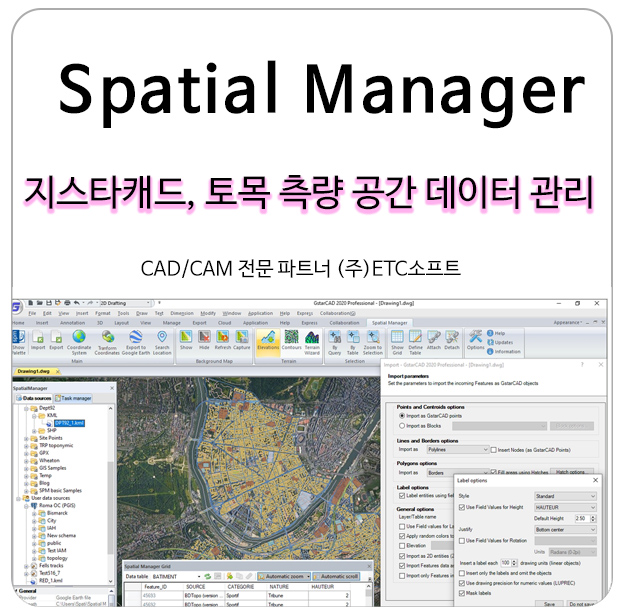Viewport: 624px width, 615px height.
Task: Click the undo arrow in quick access toolbar
Action: point(76,303)
